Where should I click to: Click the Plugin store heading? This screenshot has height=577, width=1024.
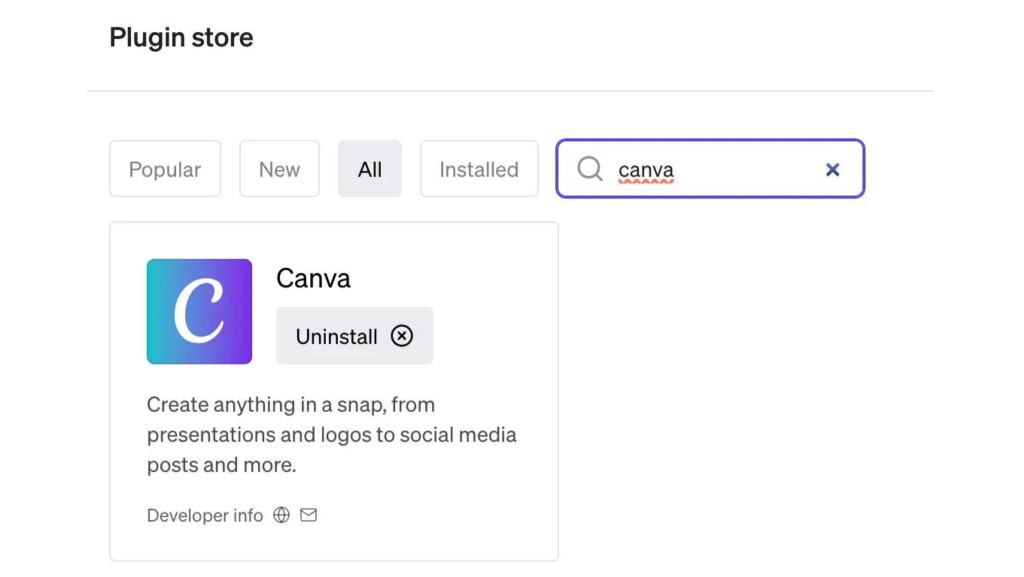tap(180, 37)
